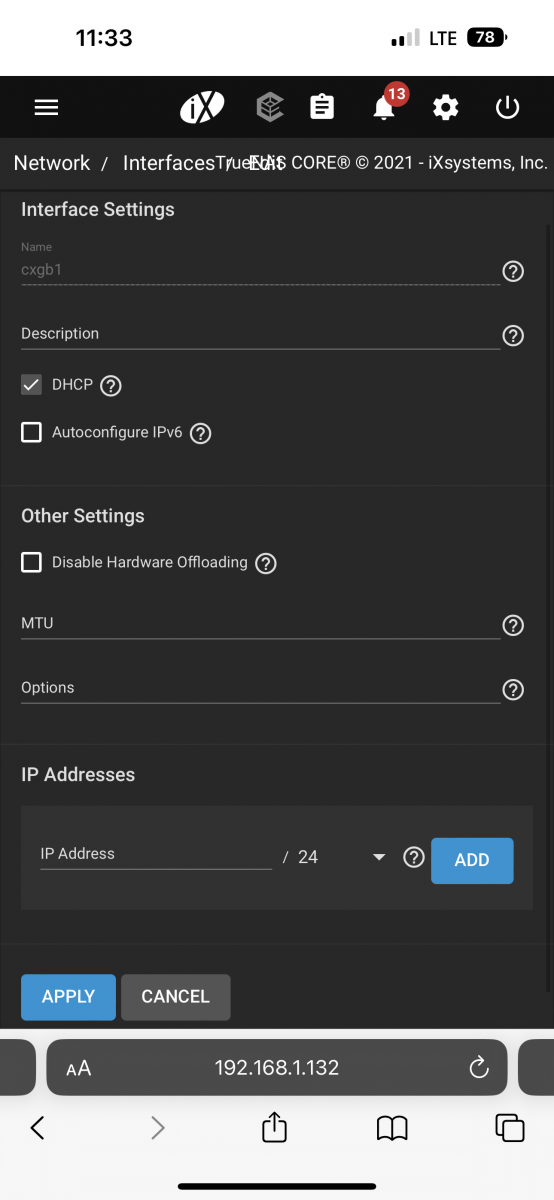Click the CANCEL button
The height and width of the screenshot is (1200, 554).
click(x=176, y=997)
